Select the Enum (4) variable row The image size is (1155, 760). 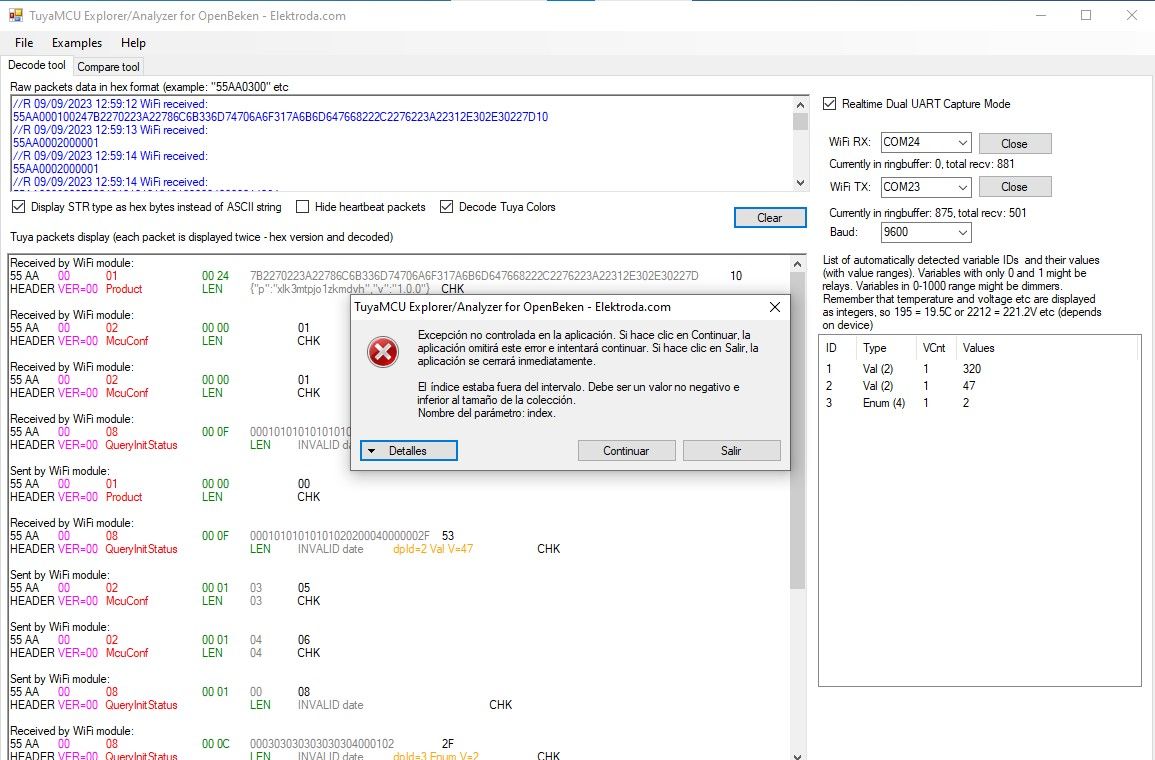pyautogui.click(x=979, y=403)
